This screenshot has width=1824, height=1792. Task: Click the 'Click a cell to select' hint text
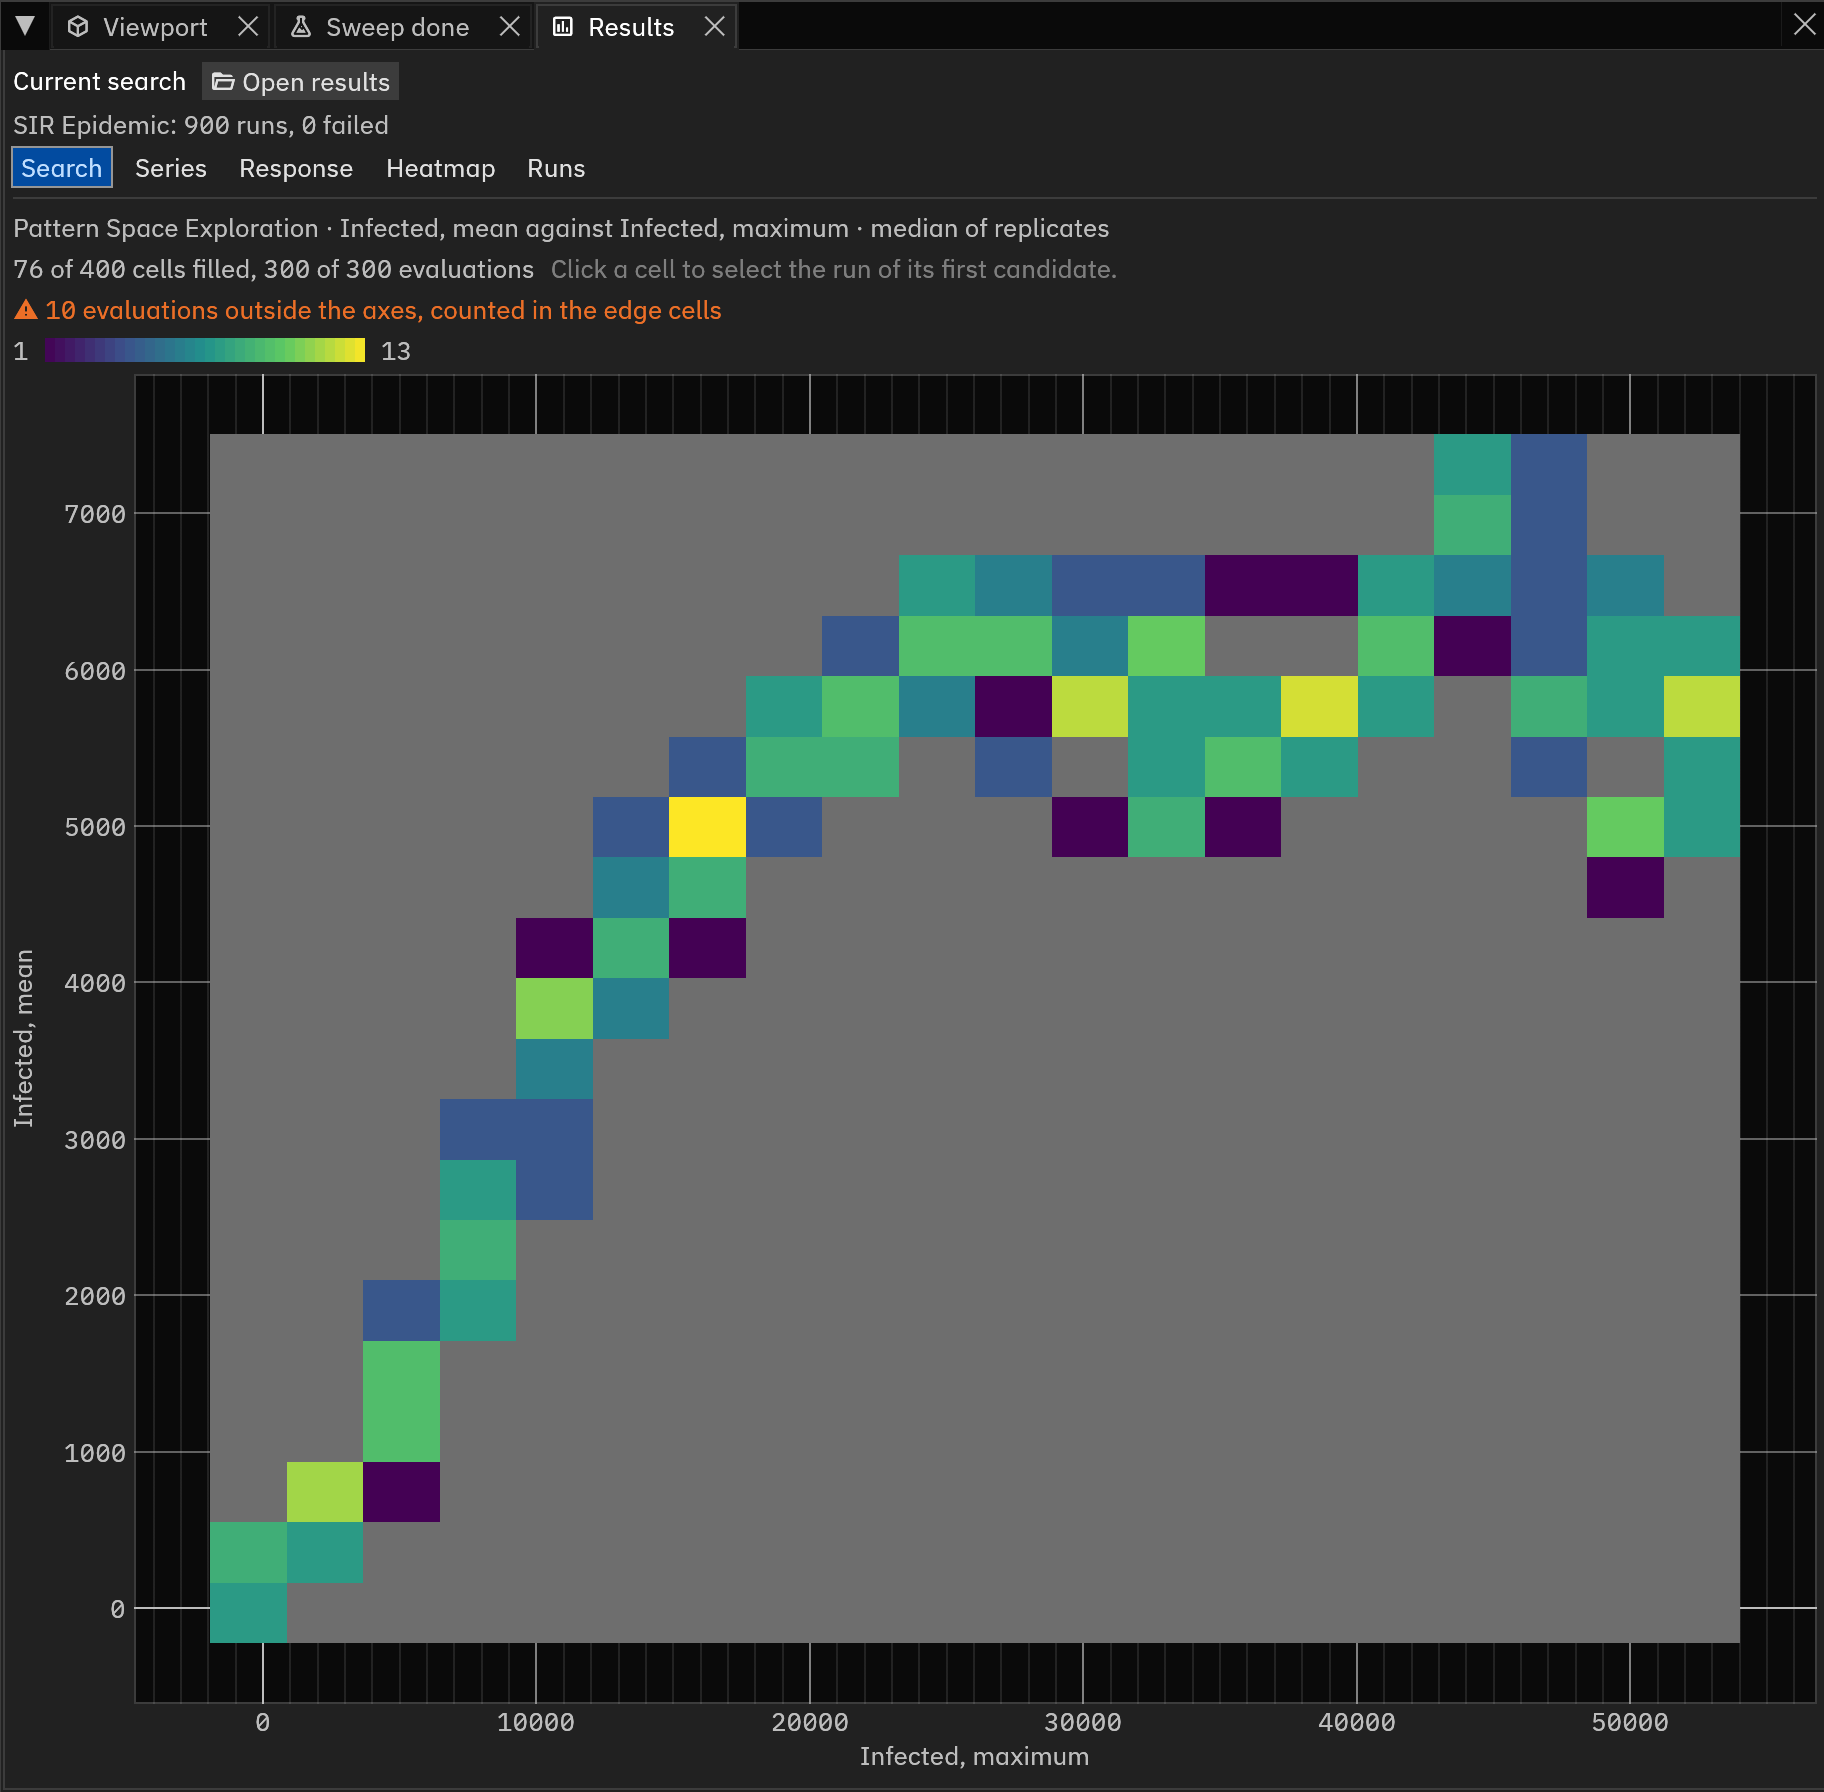point(834,269)
